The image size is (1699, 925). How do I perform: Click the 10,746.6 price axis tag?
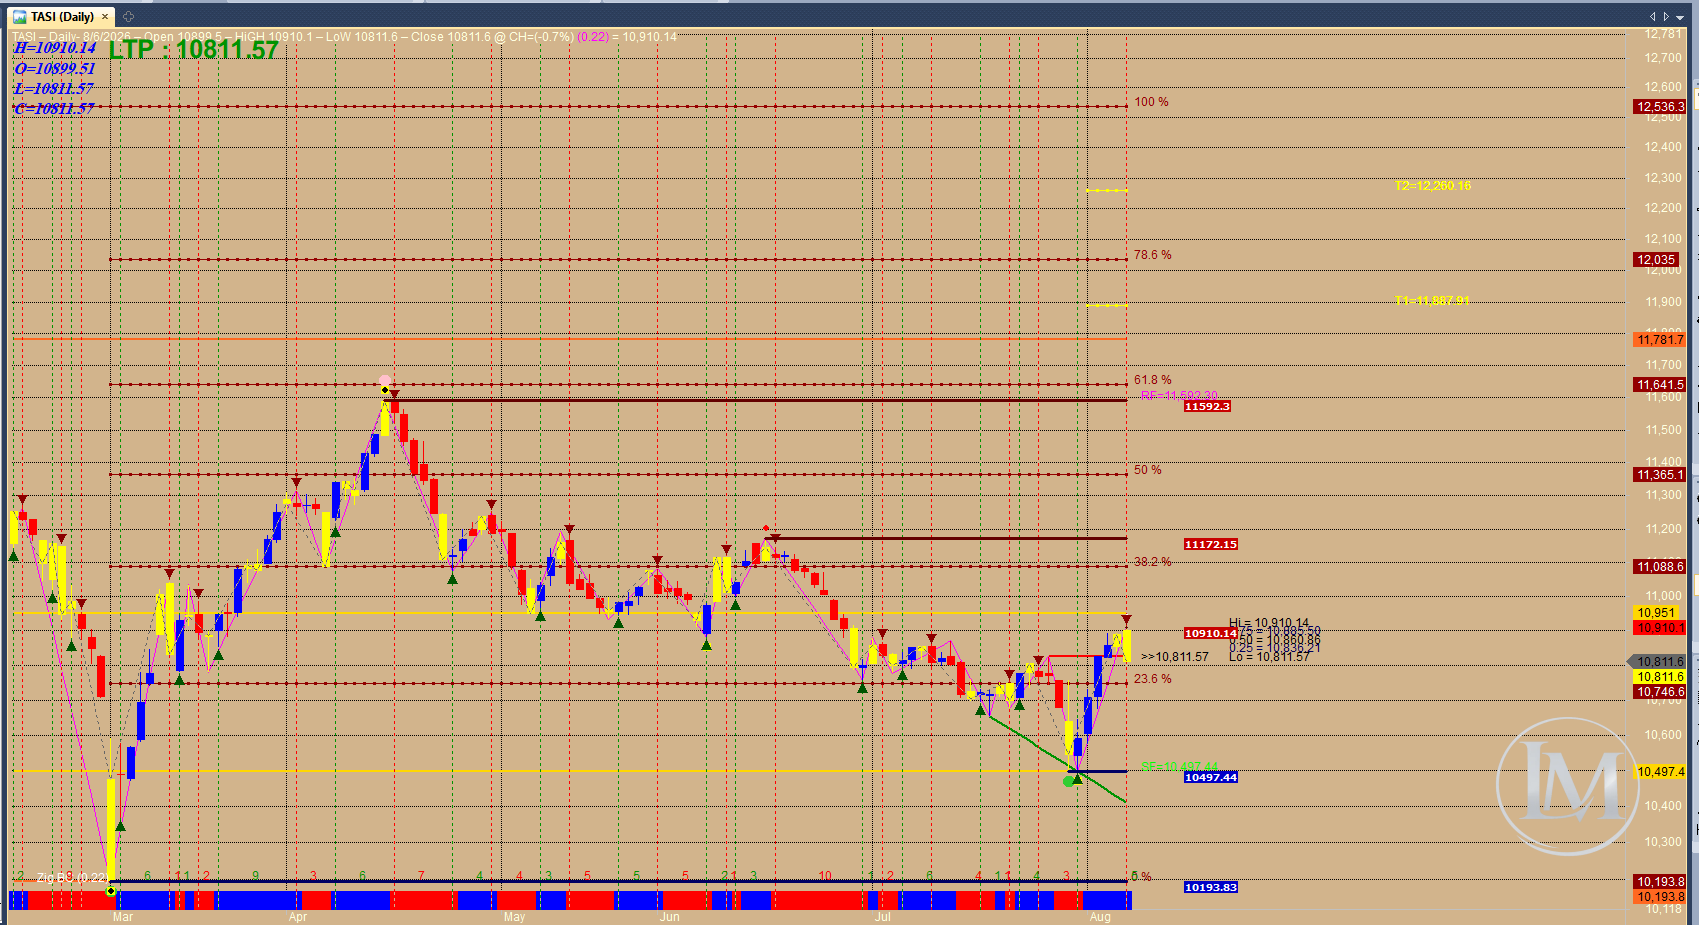[1660, 692]
